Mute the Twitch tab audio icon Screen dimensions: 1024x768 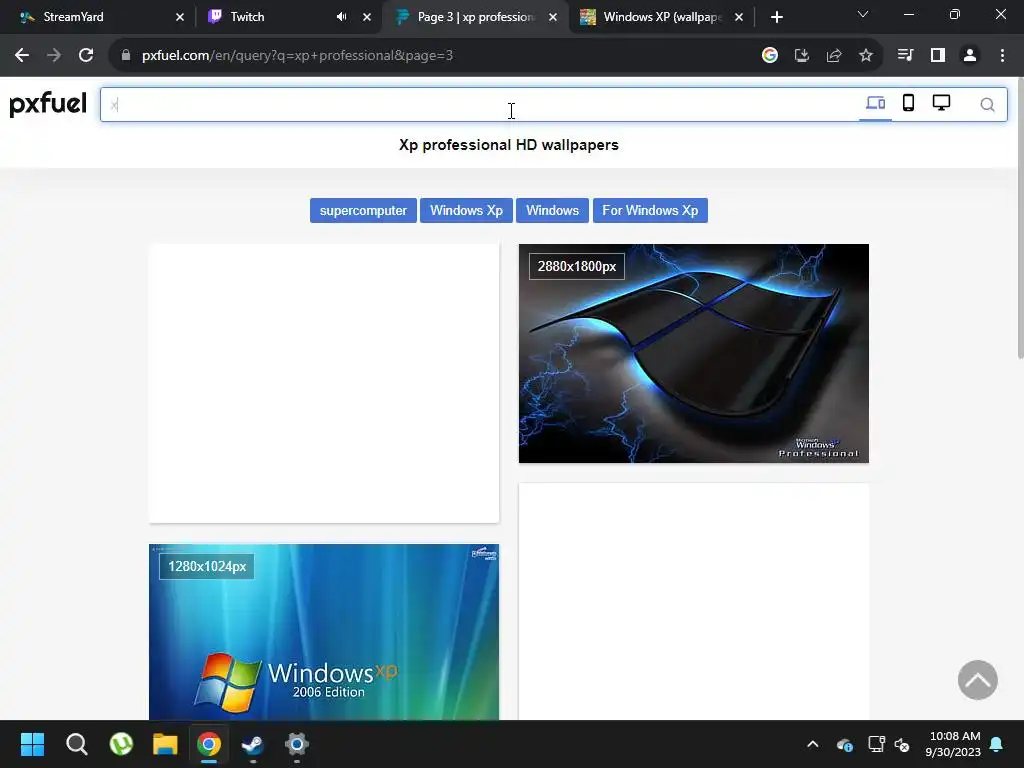341,17
